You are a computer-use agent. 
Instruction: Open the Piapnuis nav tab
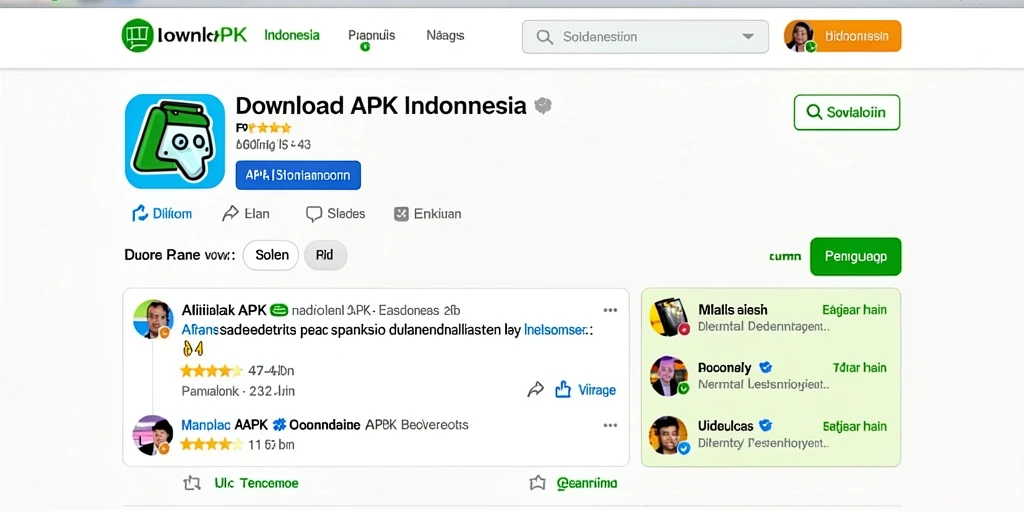(372, 35)
